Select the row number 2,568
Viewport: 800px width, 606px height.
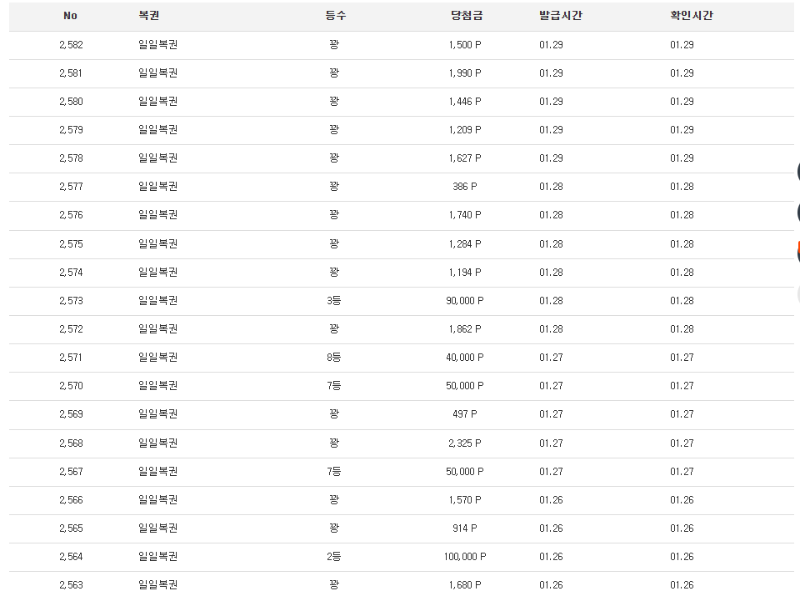point(71,443)
